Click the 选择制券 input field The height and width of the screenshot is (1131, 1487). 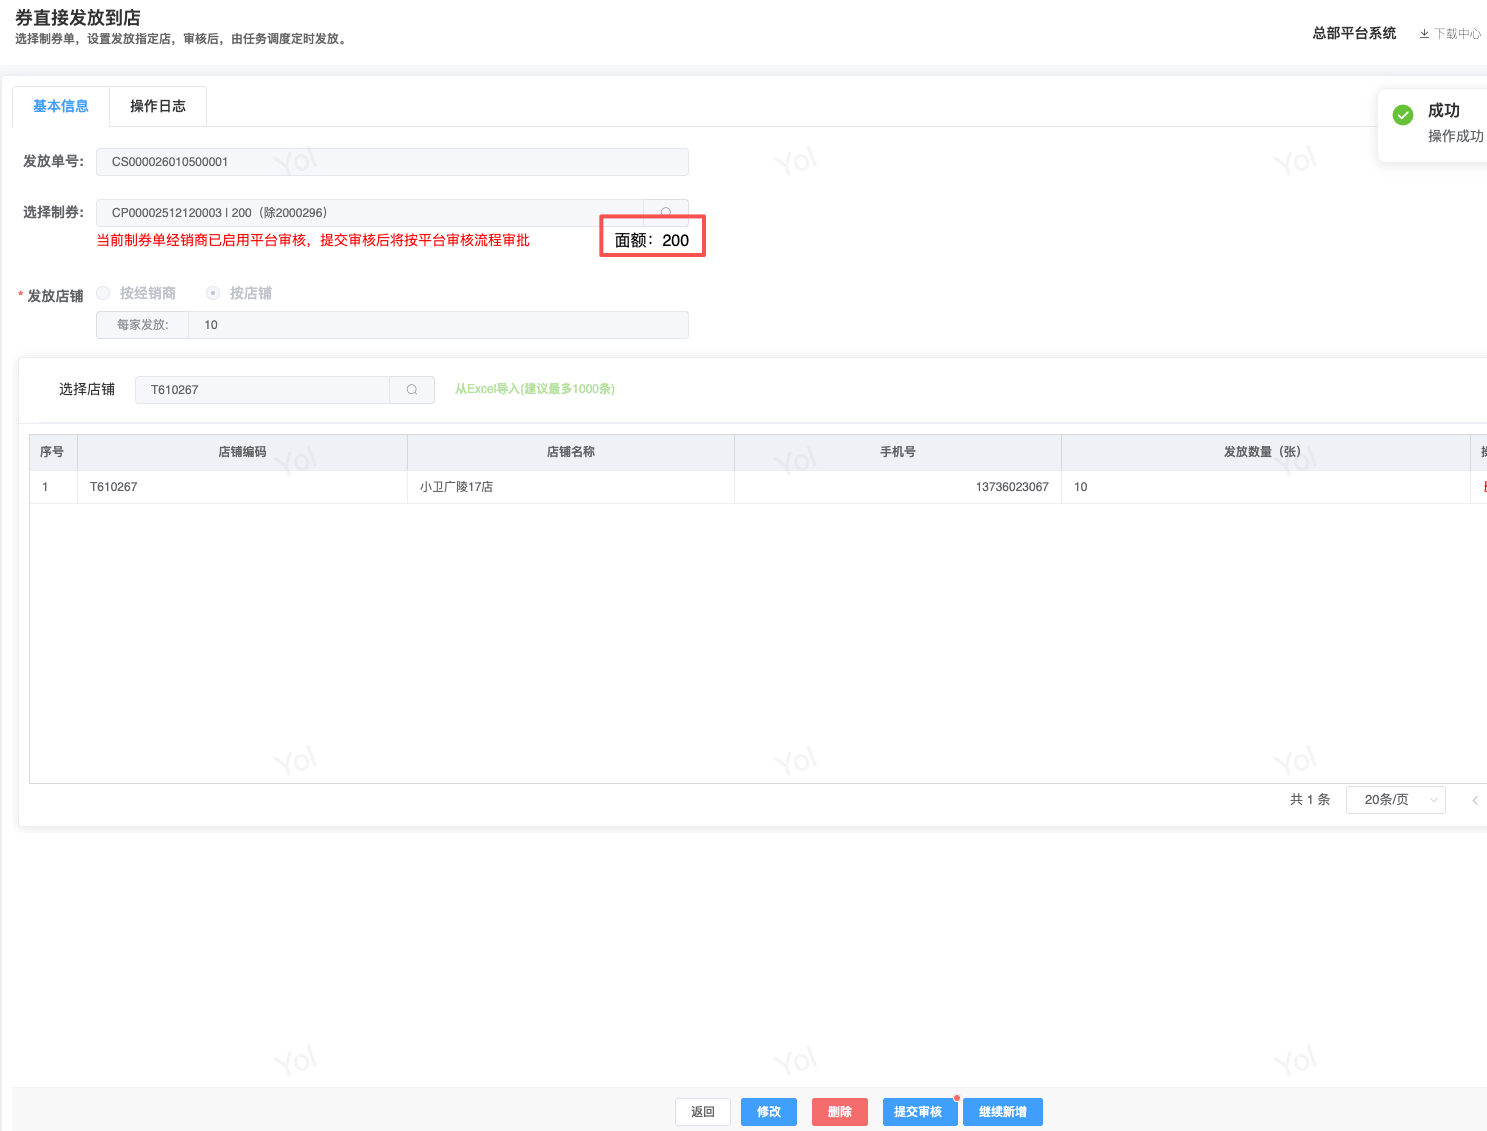coord(370,213)
